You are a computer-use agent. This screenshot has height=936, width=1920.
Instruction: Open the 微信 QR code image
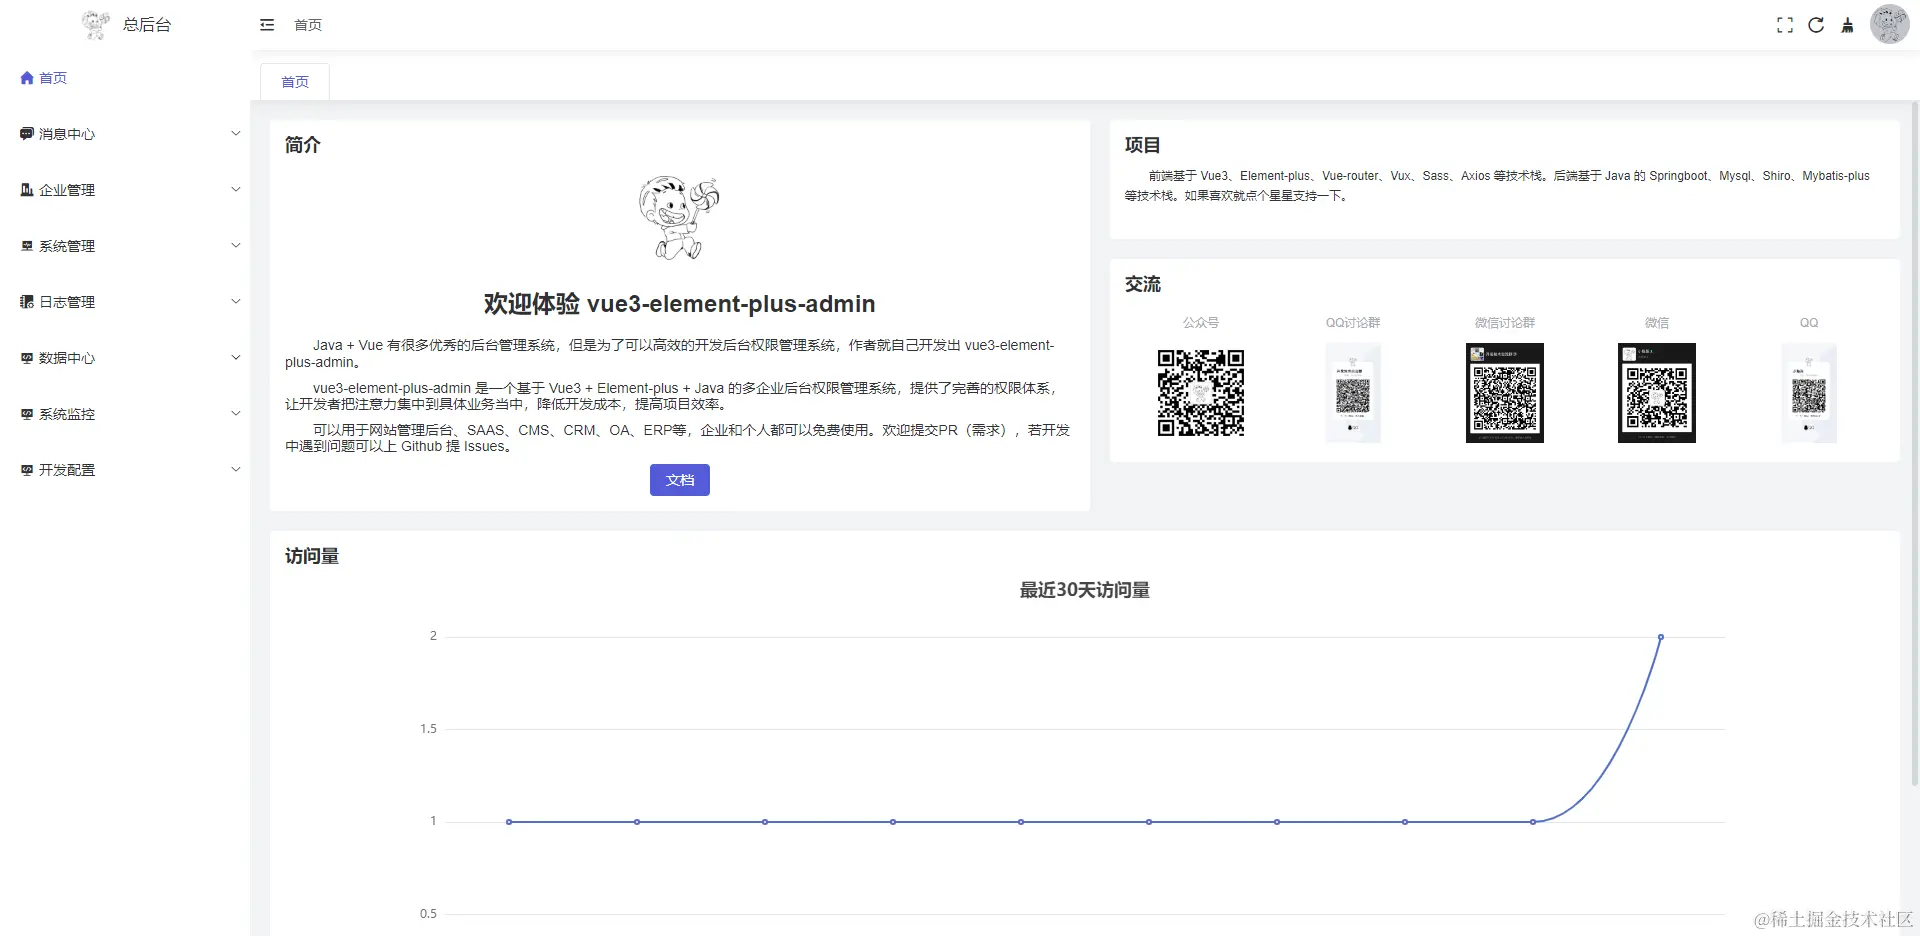(x=1657, y=393)
